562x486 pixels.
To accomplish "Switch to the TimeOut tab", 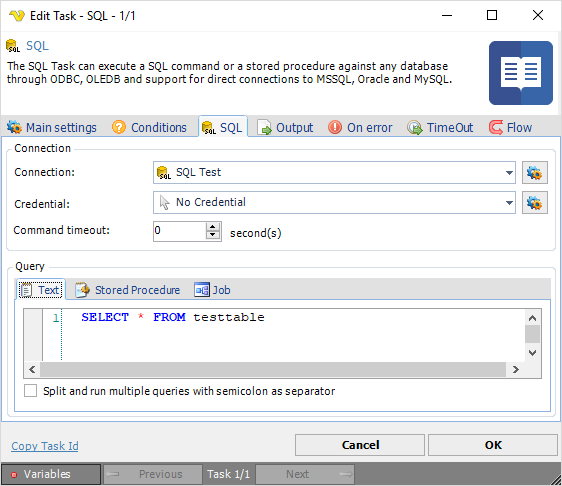I will coord(440,127).
